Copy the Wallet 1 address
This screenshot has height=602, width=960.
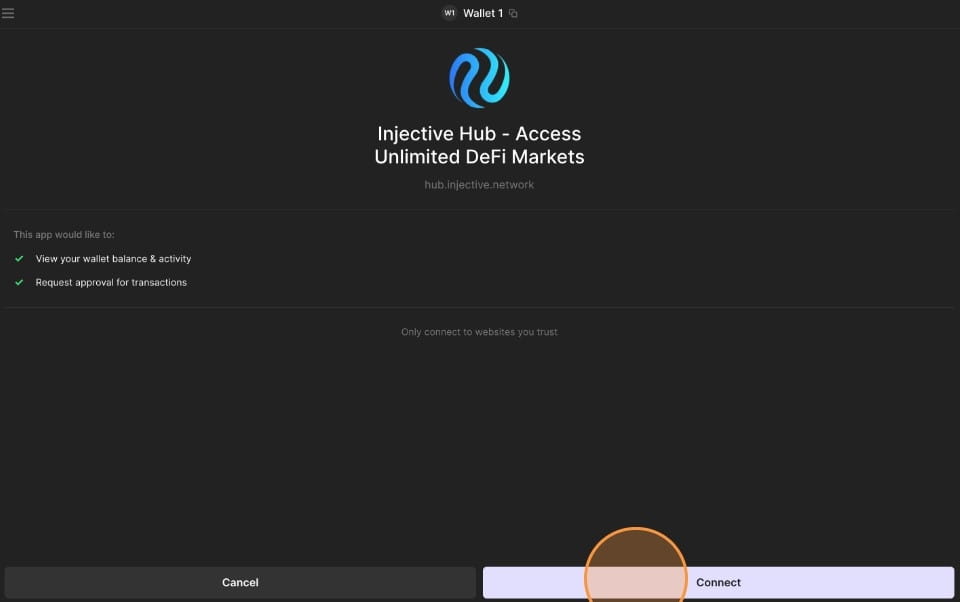click(x=513, y=13)
